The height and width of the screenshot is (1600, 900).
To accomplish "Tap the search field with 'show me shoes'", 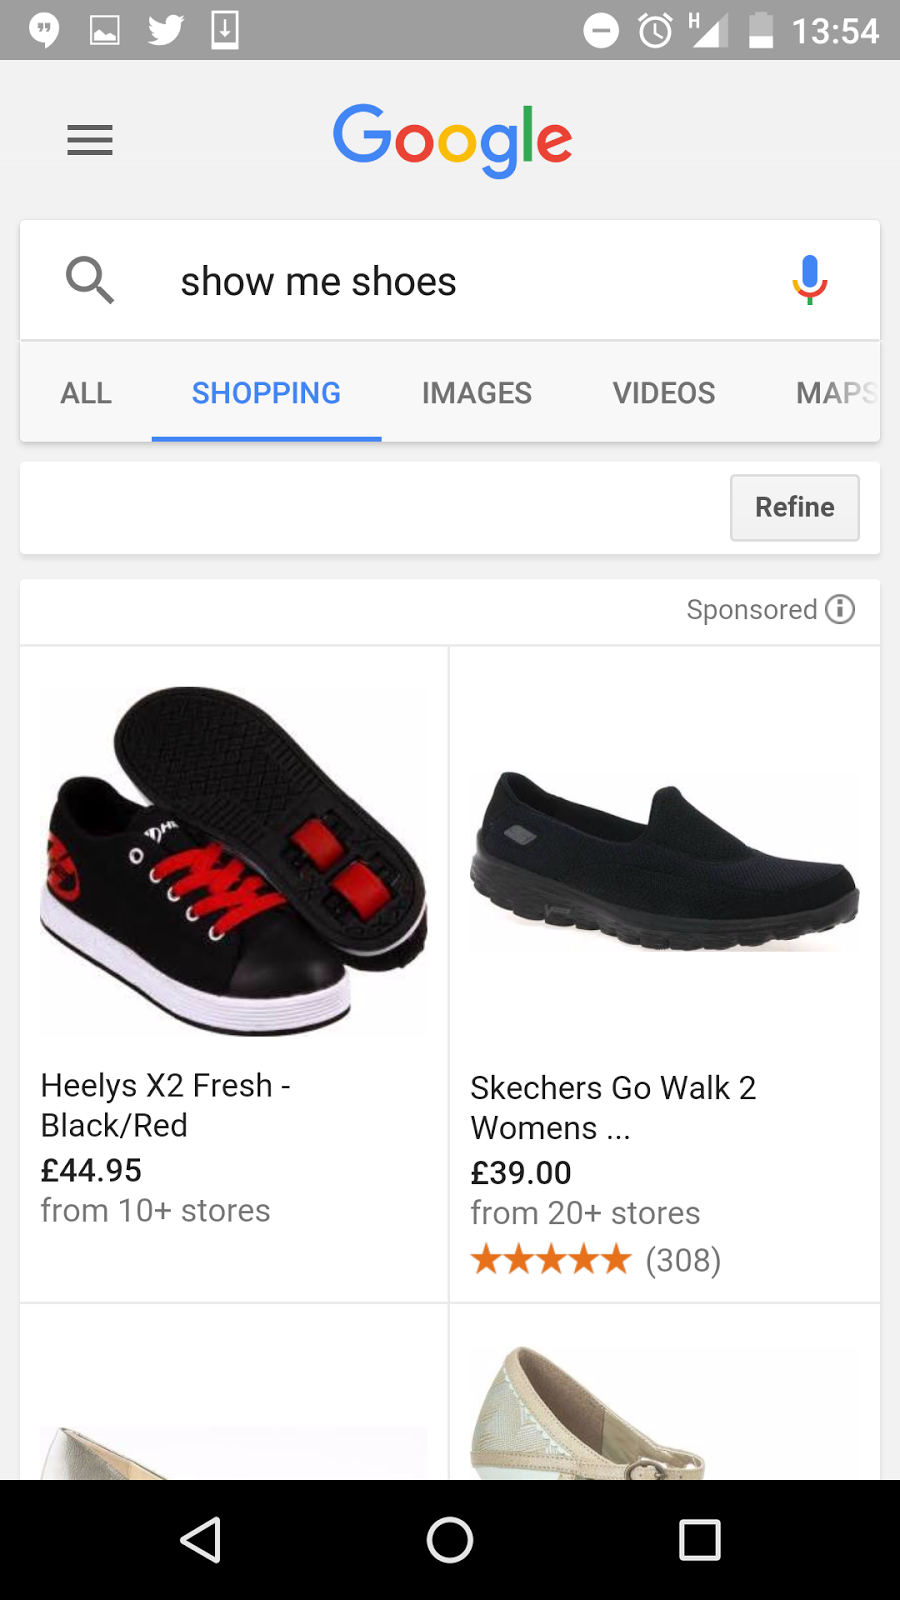I will tap(450, 282).
